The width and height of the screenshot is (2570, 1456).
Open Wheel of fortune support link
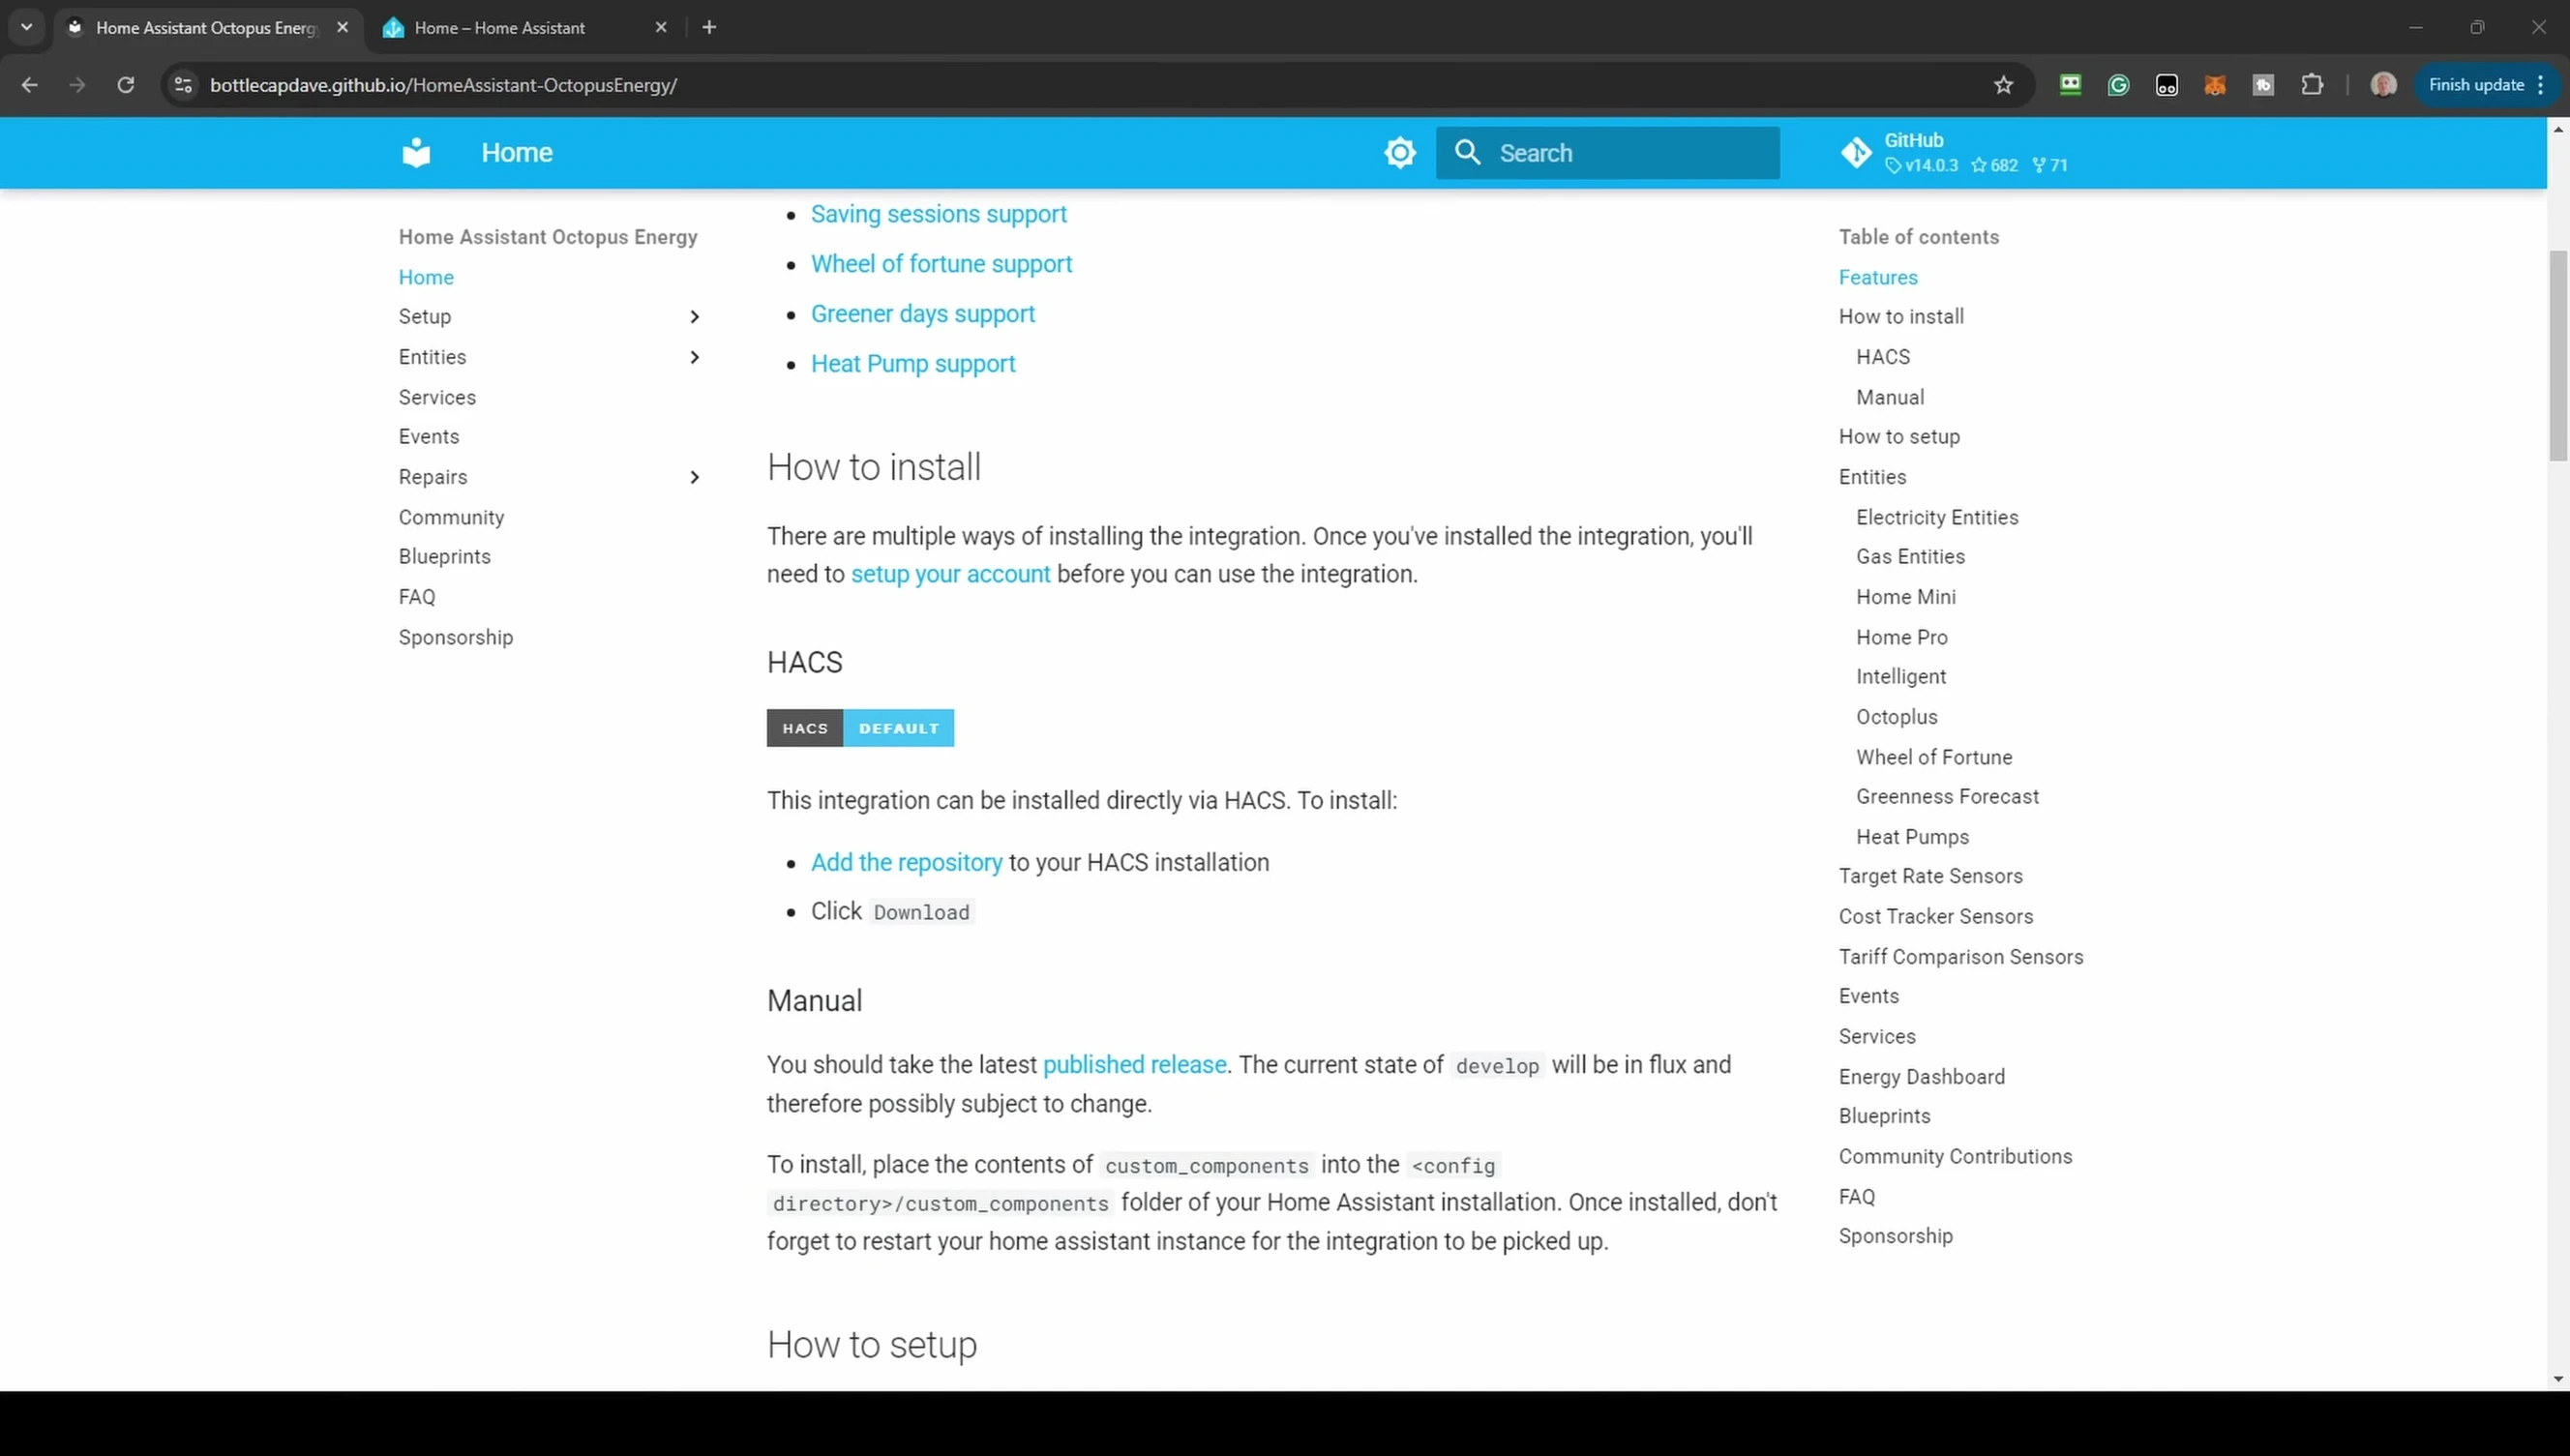pos(941,264)
